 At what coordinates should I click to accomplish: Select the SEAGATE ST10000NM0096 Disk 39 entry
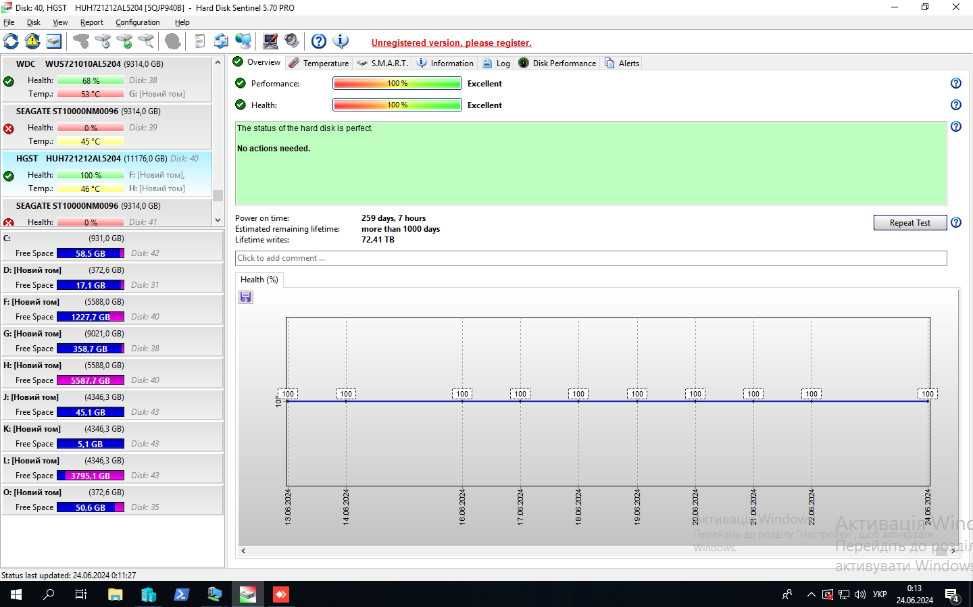(x=107, y=127)
